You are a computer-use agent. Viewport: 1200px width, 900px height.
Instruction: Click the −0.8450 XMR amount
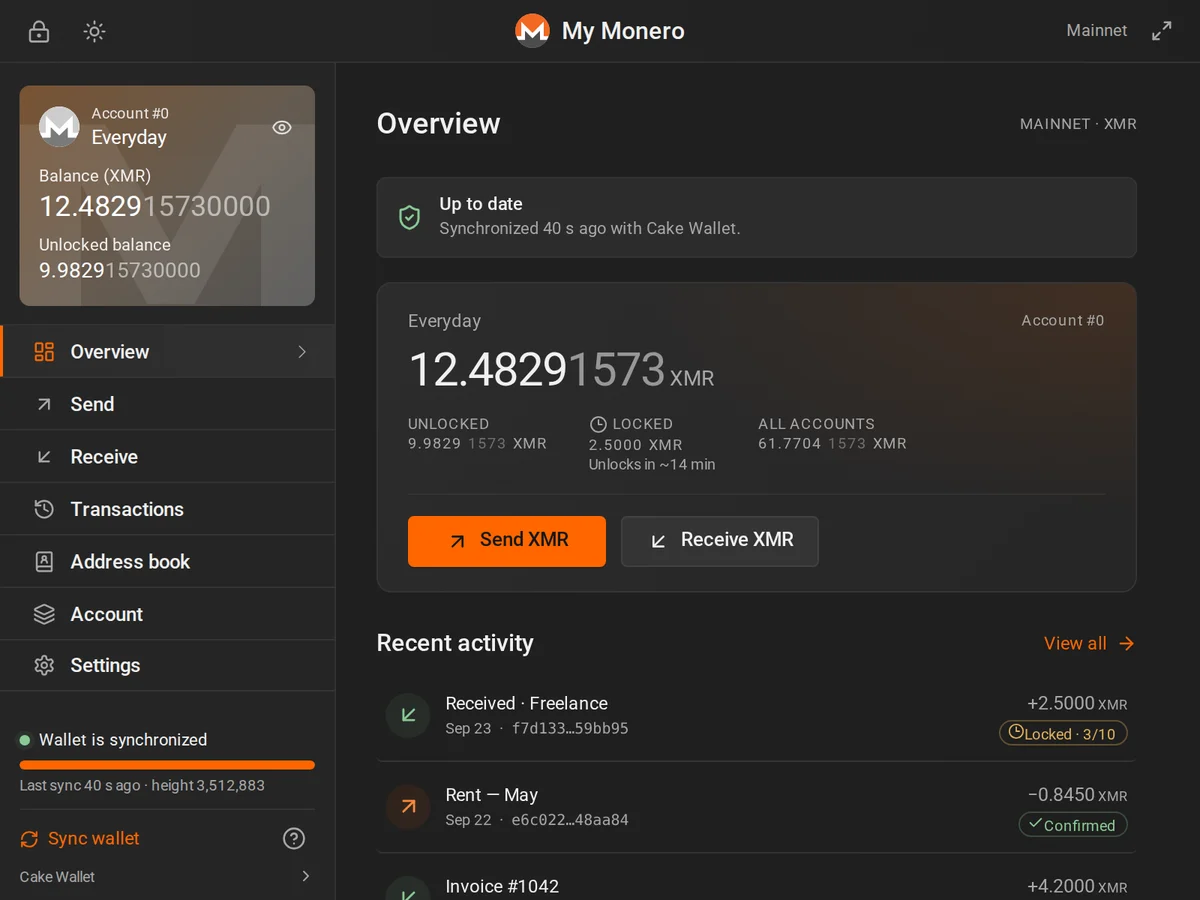(x=1077, y=796)
